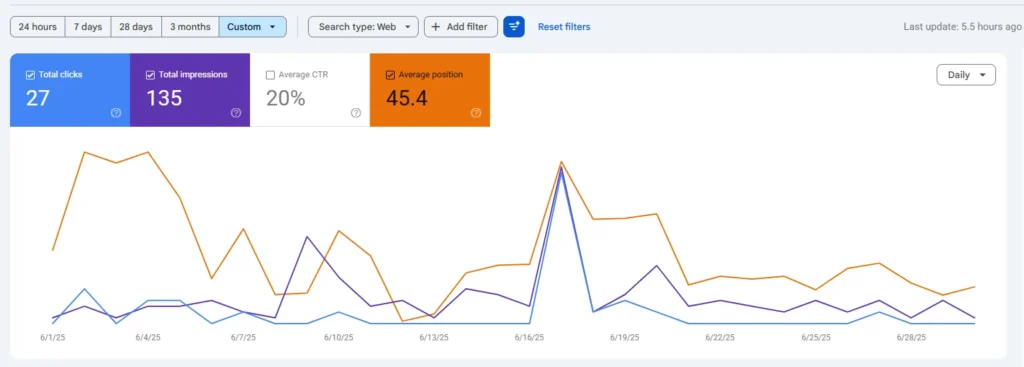Click the Last update: 5.5 hours ago text
The height and width of the screenshot is (367, 1024).
(962, 27)
